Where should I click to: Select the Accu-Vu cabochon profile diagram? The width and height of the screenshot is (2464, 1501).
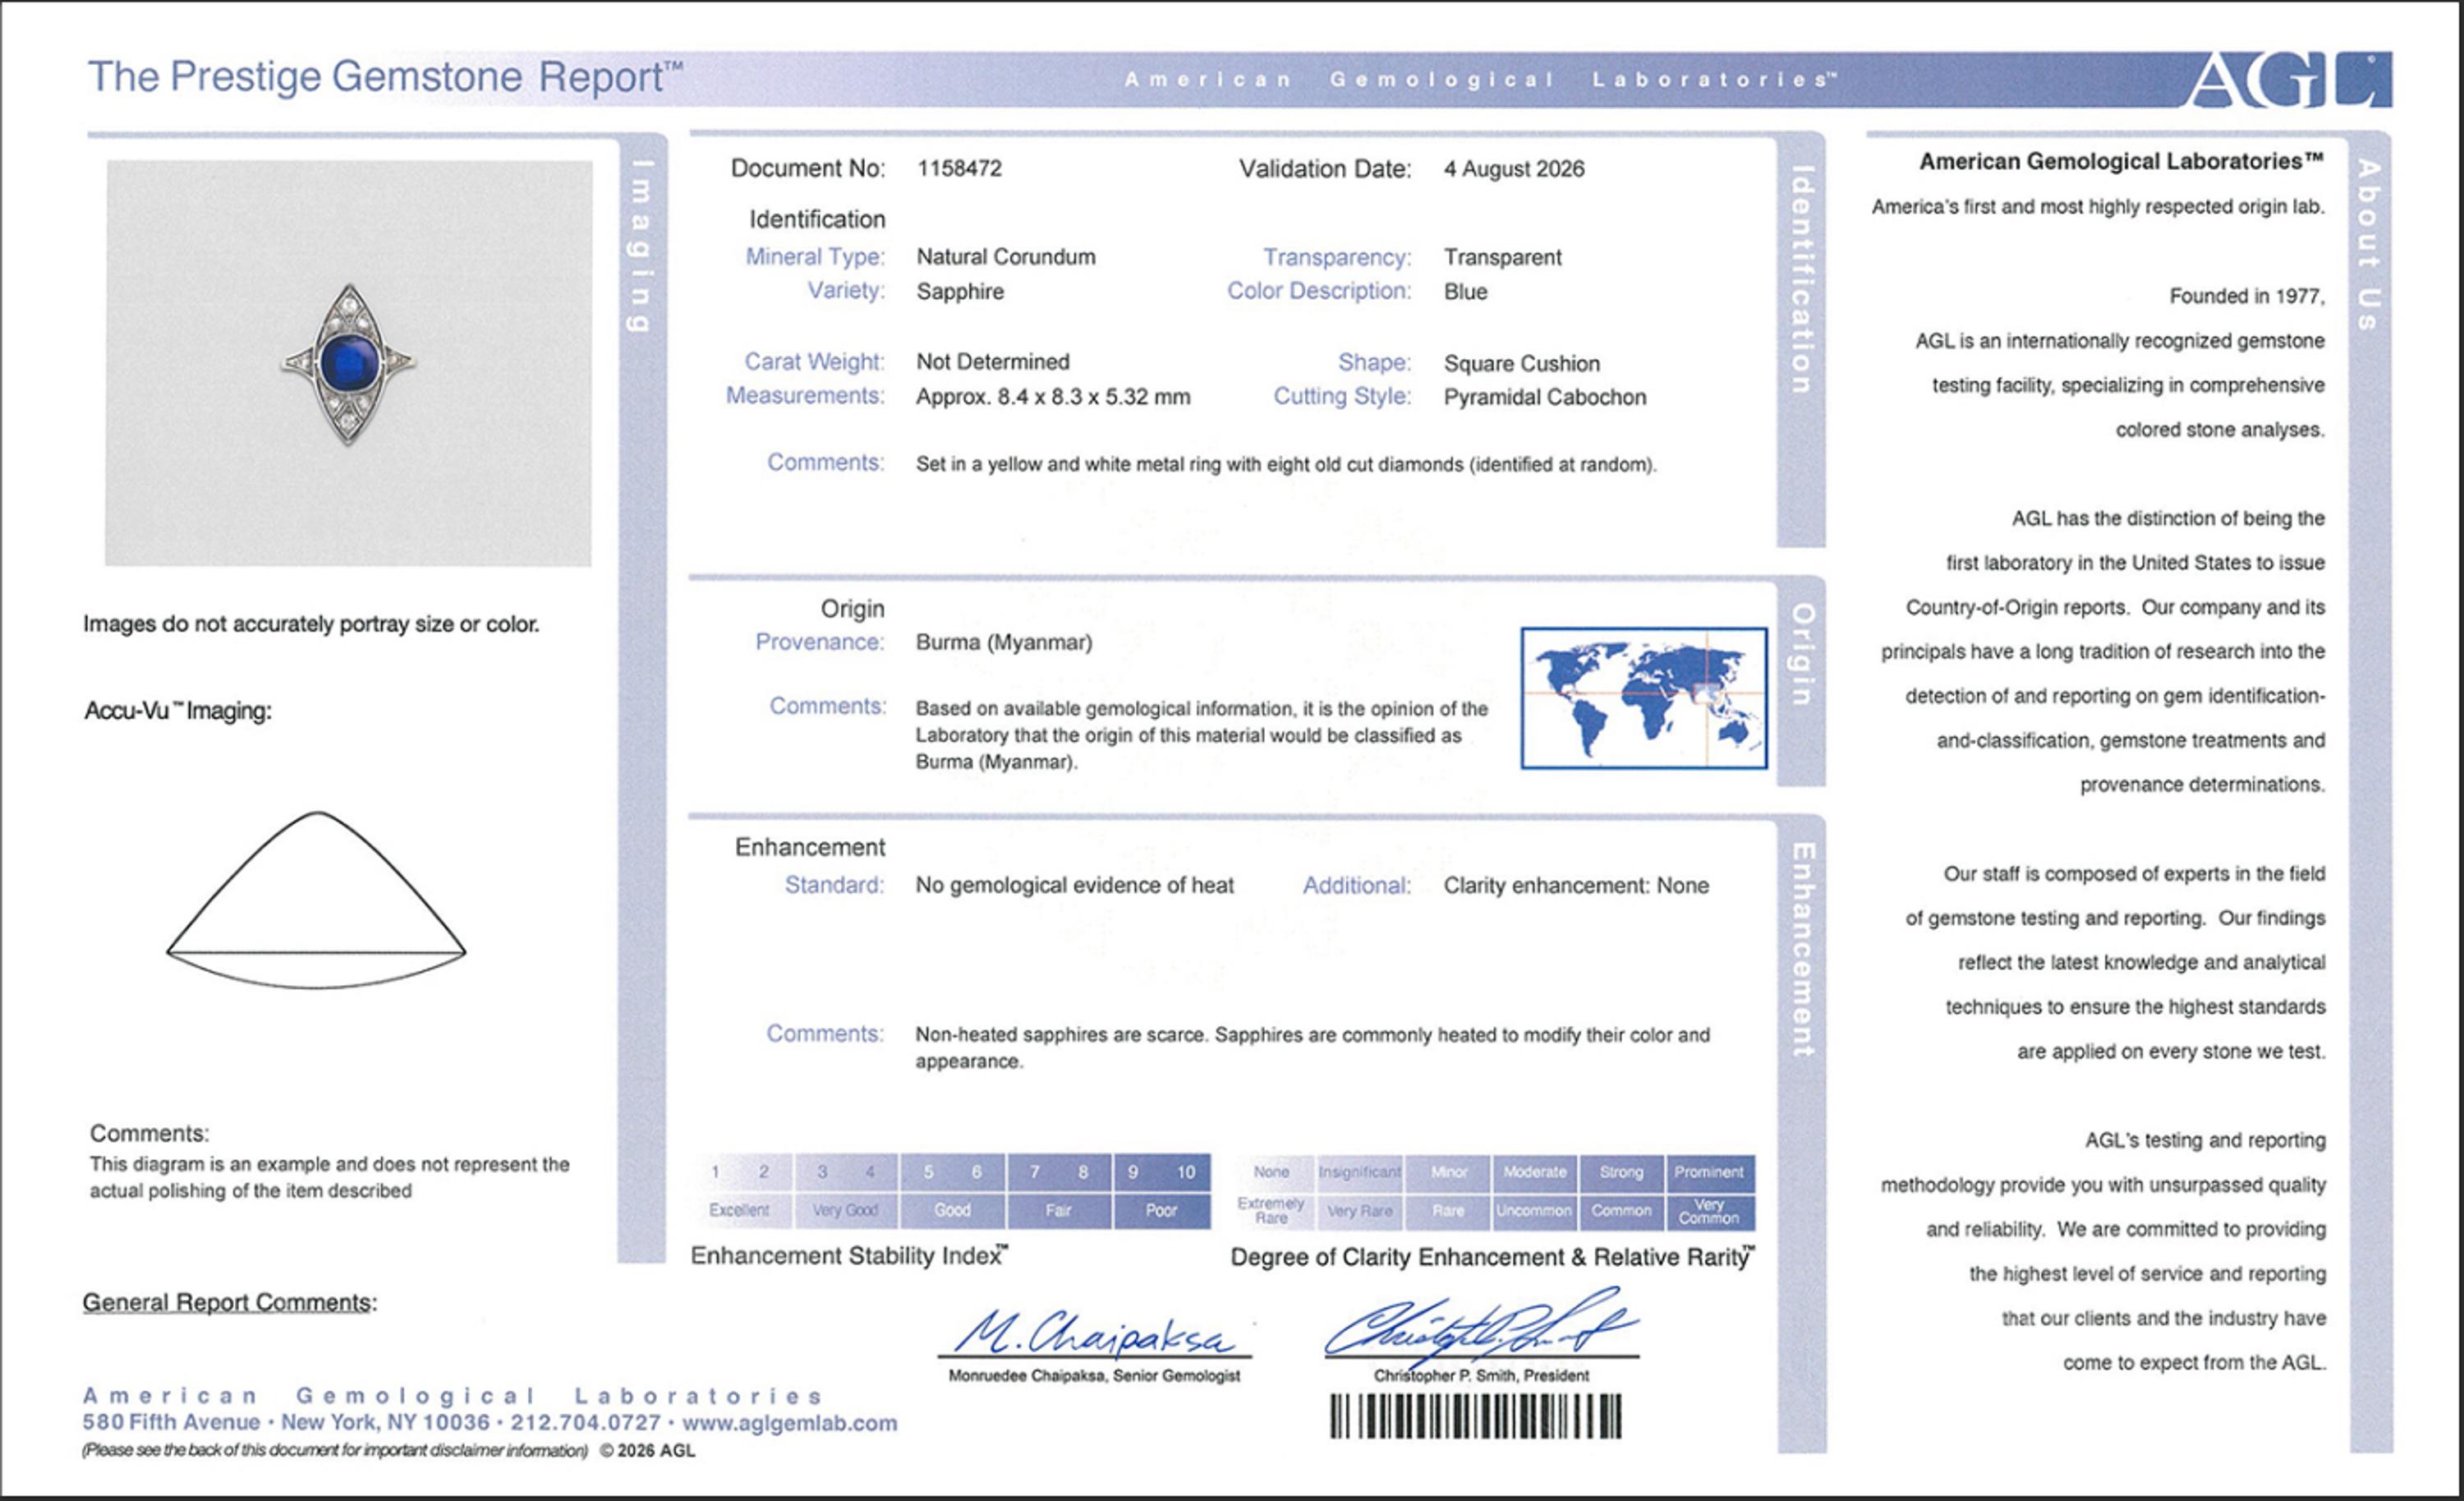click(x=316, y=900)
